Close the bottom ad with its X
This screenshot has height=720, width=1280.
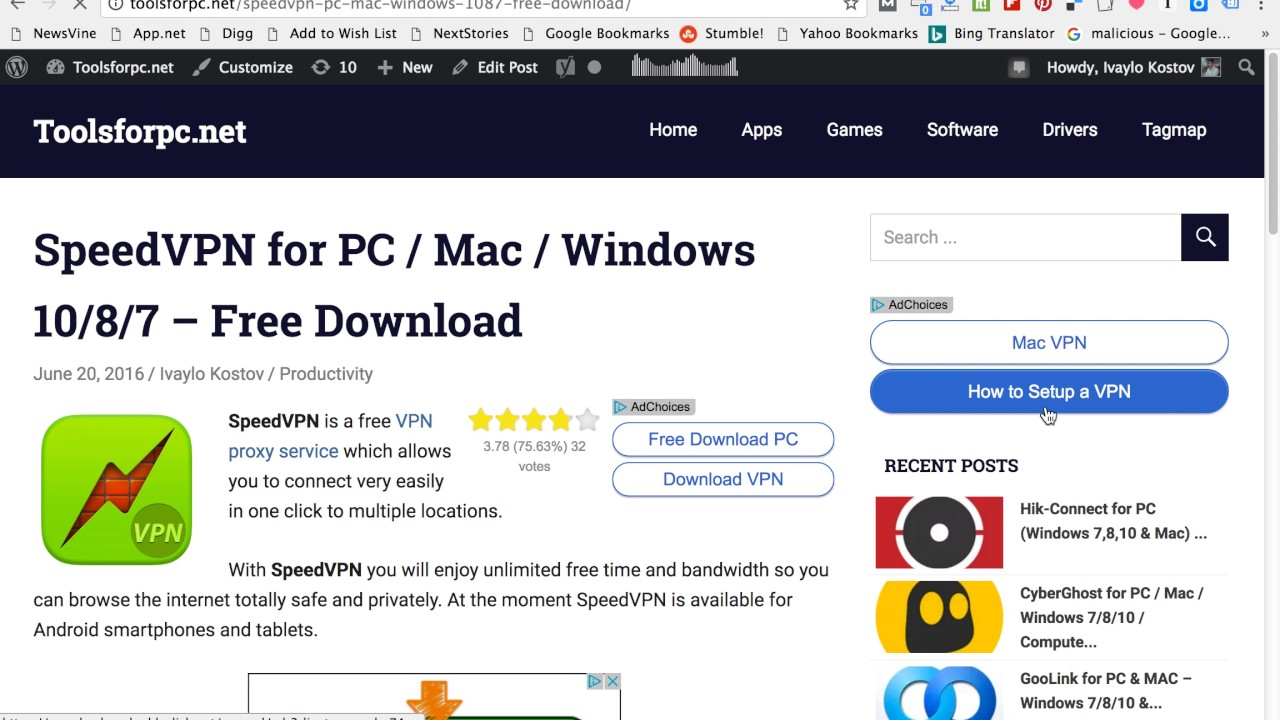pos(612,682)
